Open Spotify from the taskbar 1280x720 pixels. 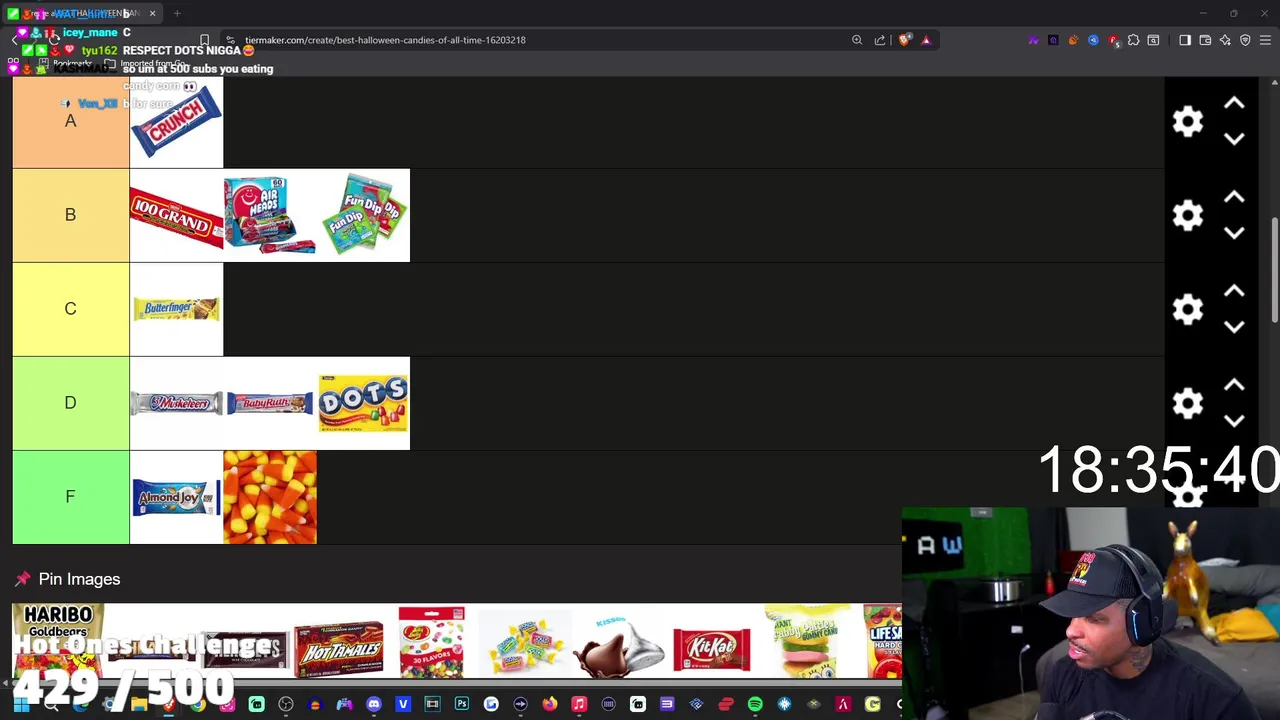[x=755, y=704]
